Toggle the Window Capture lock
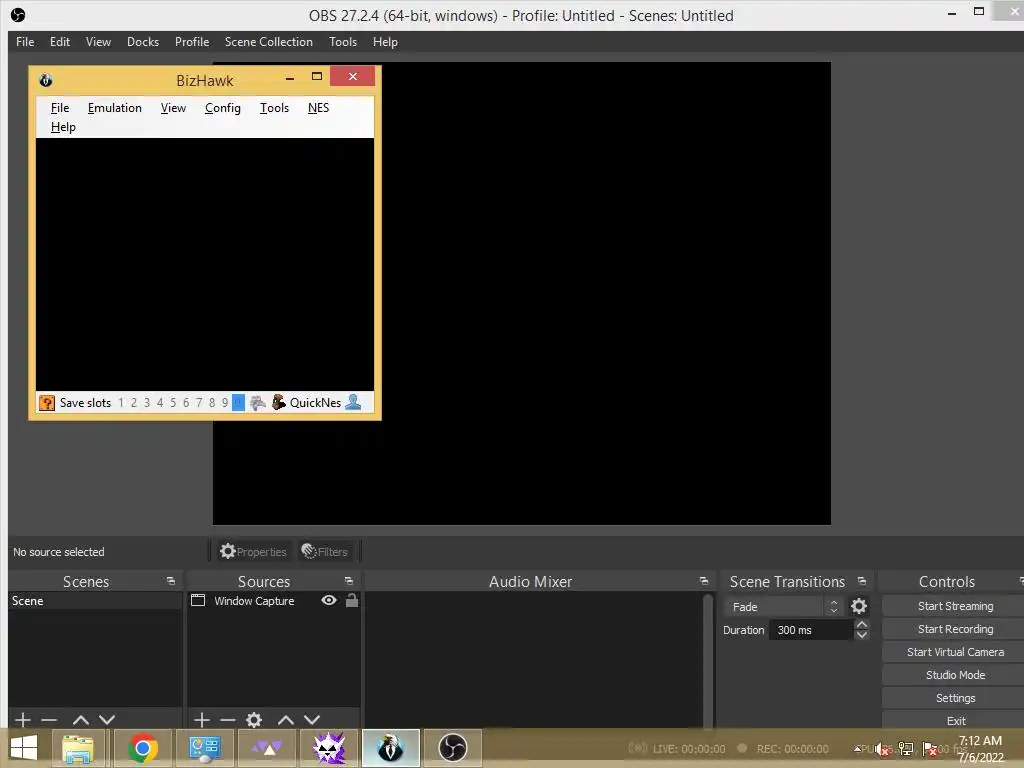The image size is (1024, 768). [x=351, y=600]
